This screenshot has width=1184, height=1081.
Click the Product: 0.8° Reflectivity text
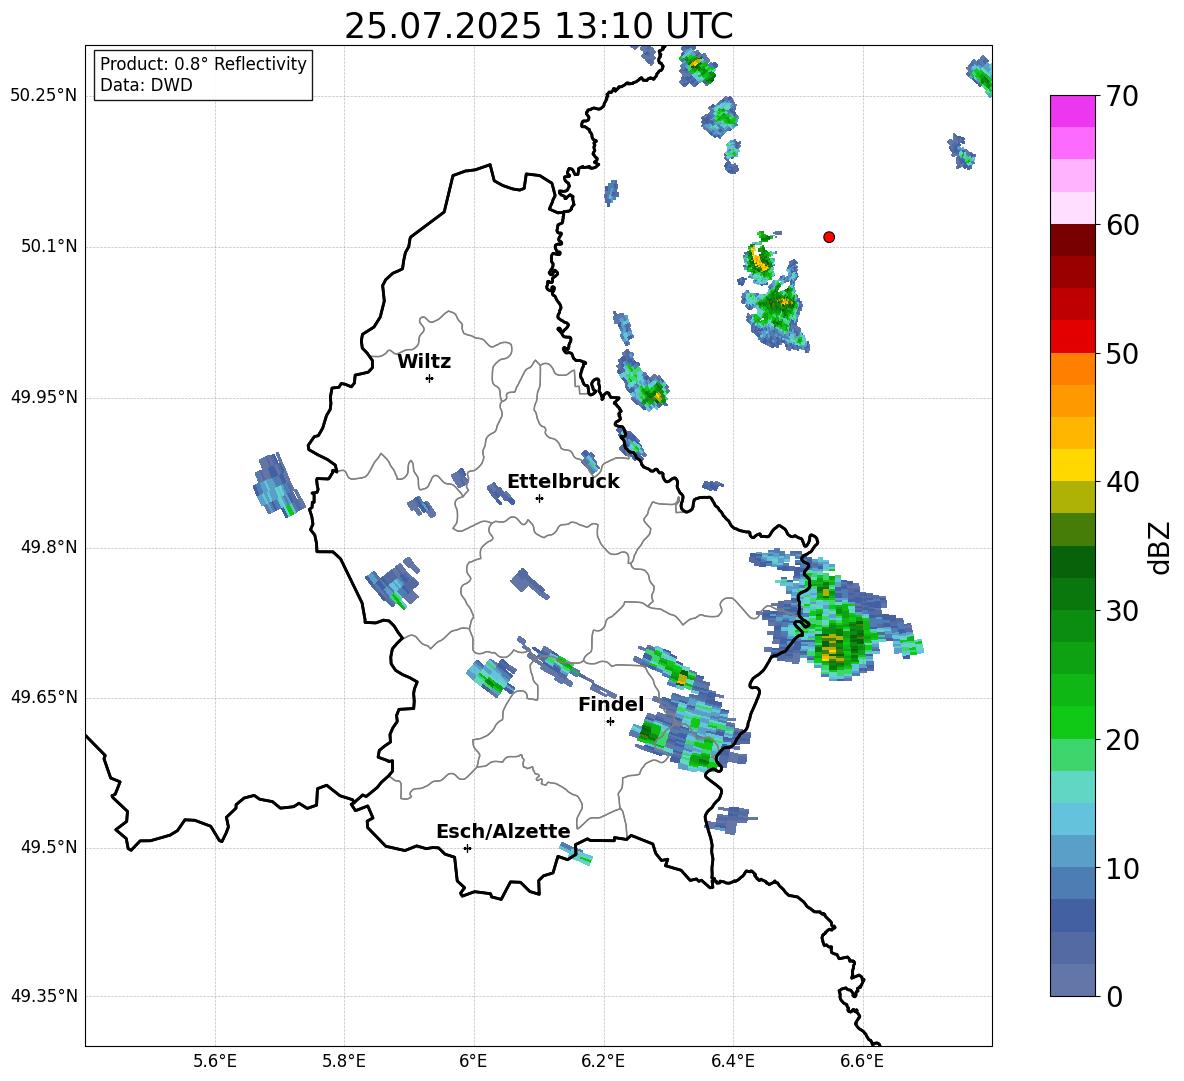203,64
